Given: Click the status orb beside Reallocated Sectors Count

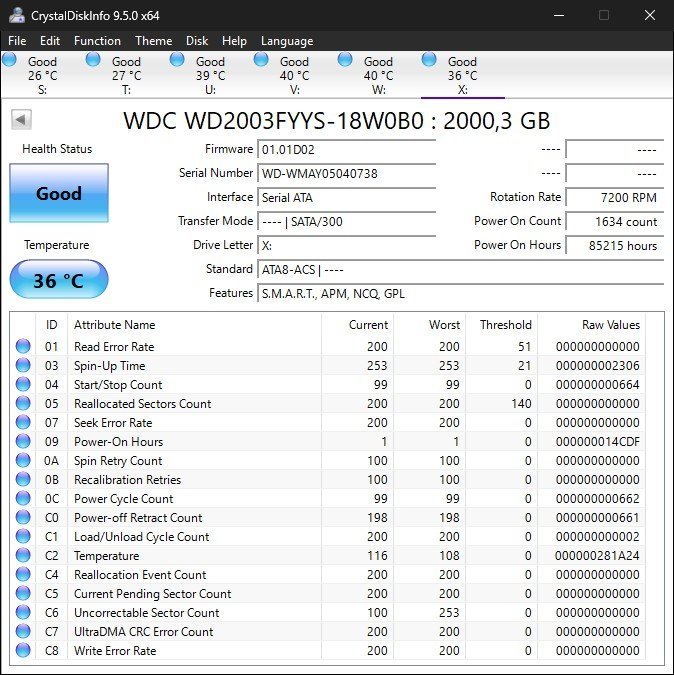Looking at the screenshot, I should point(23,404).
